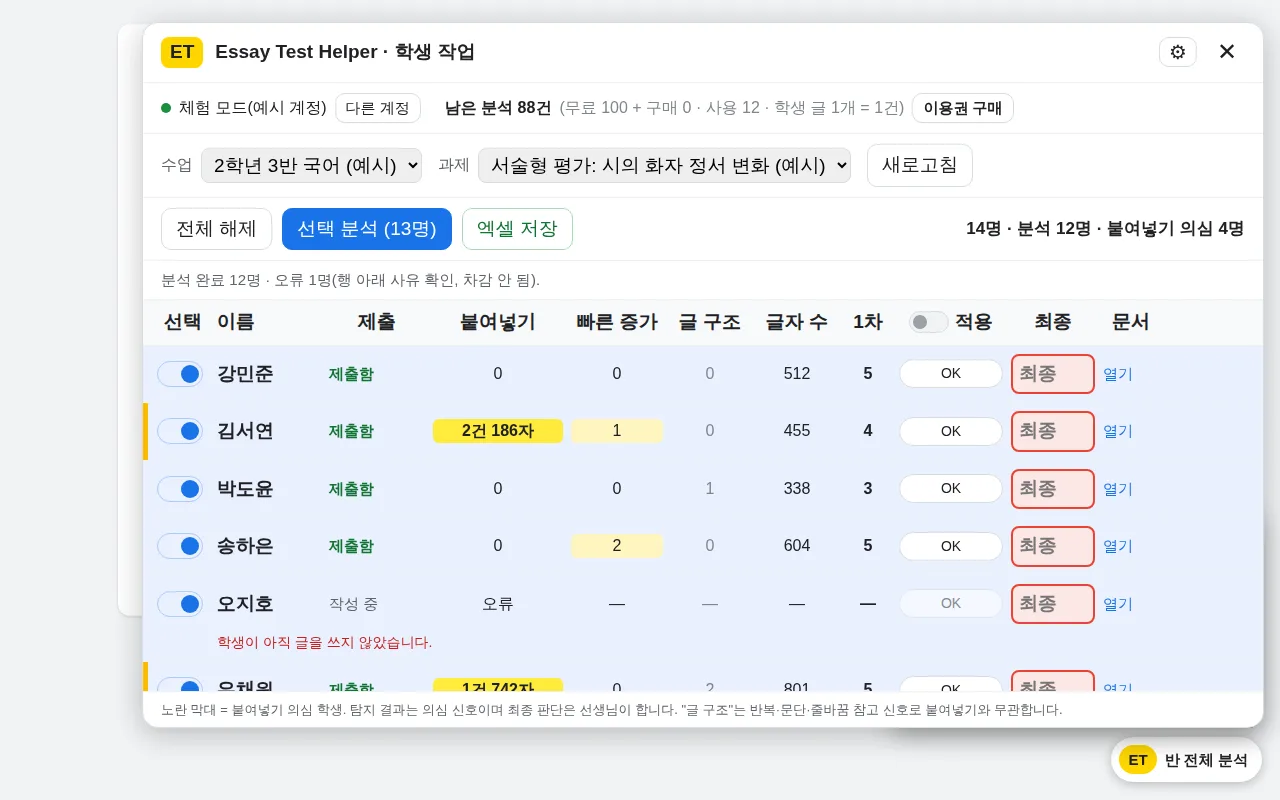
Task: Click the 최종 score field for 송하은
Action: click(x=1053, y=546)
